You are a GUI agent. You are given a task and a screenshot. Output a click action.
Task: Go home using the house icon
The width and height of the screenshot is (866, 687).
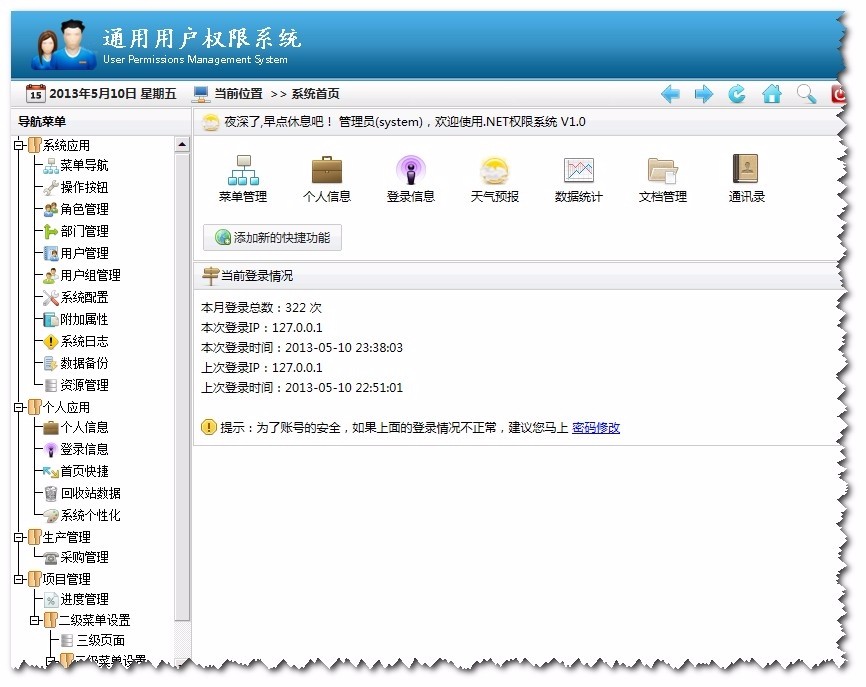pos(771,93)
